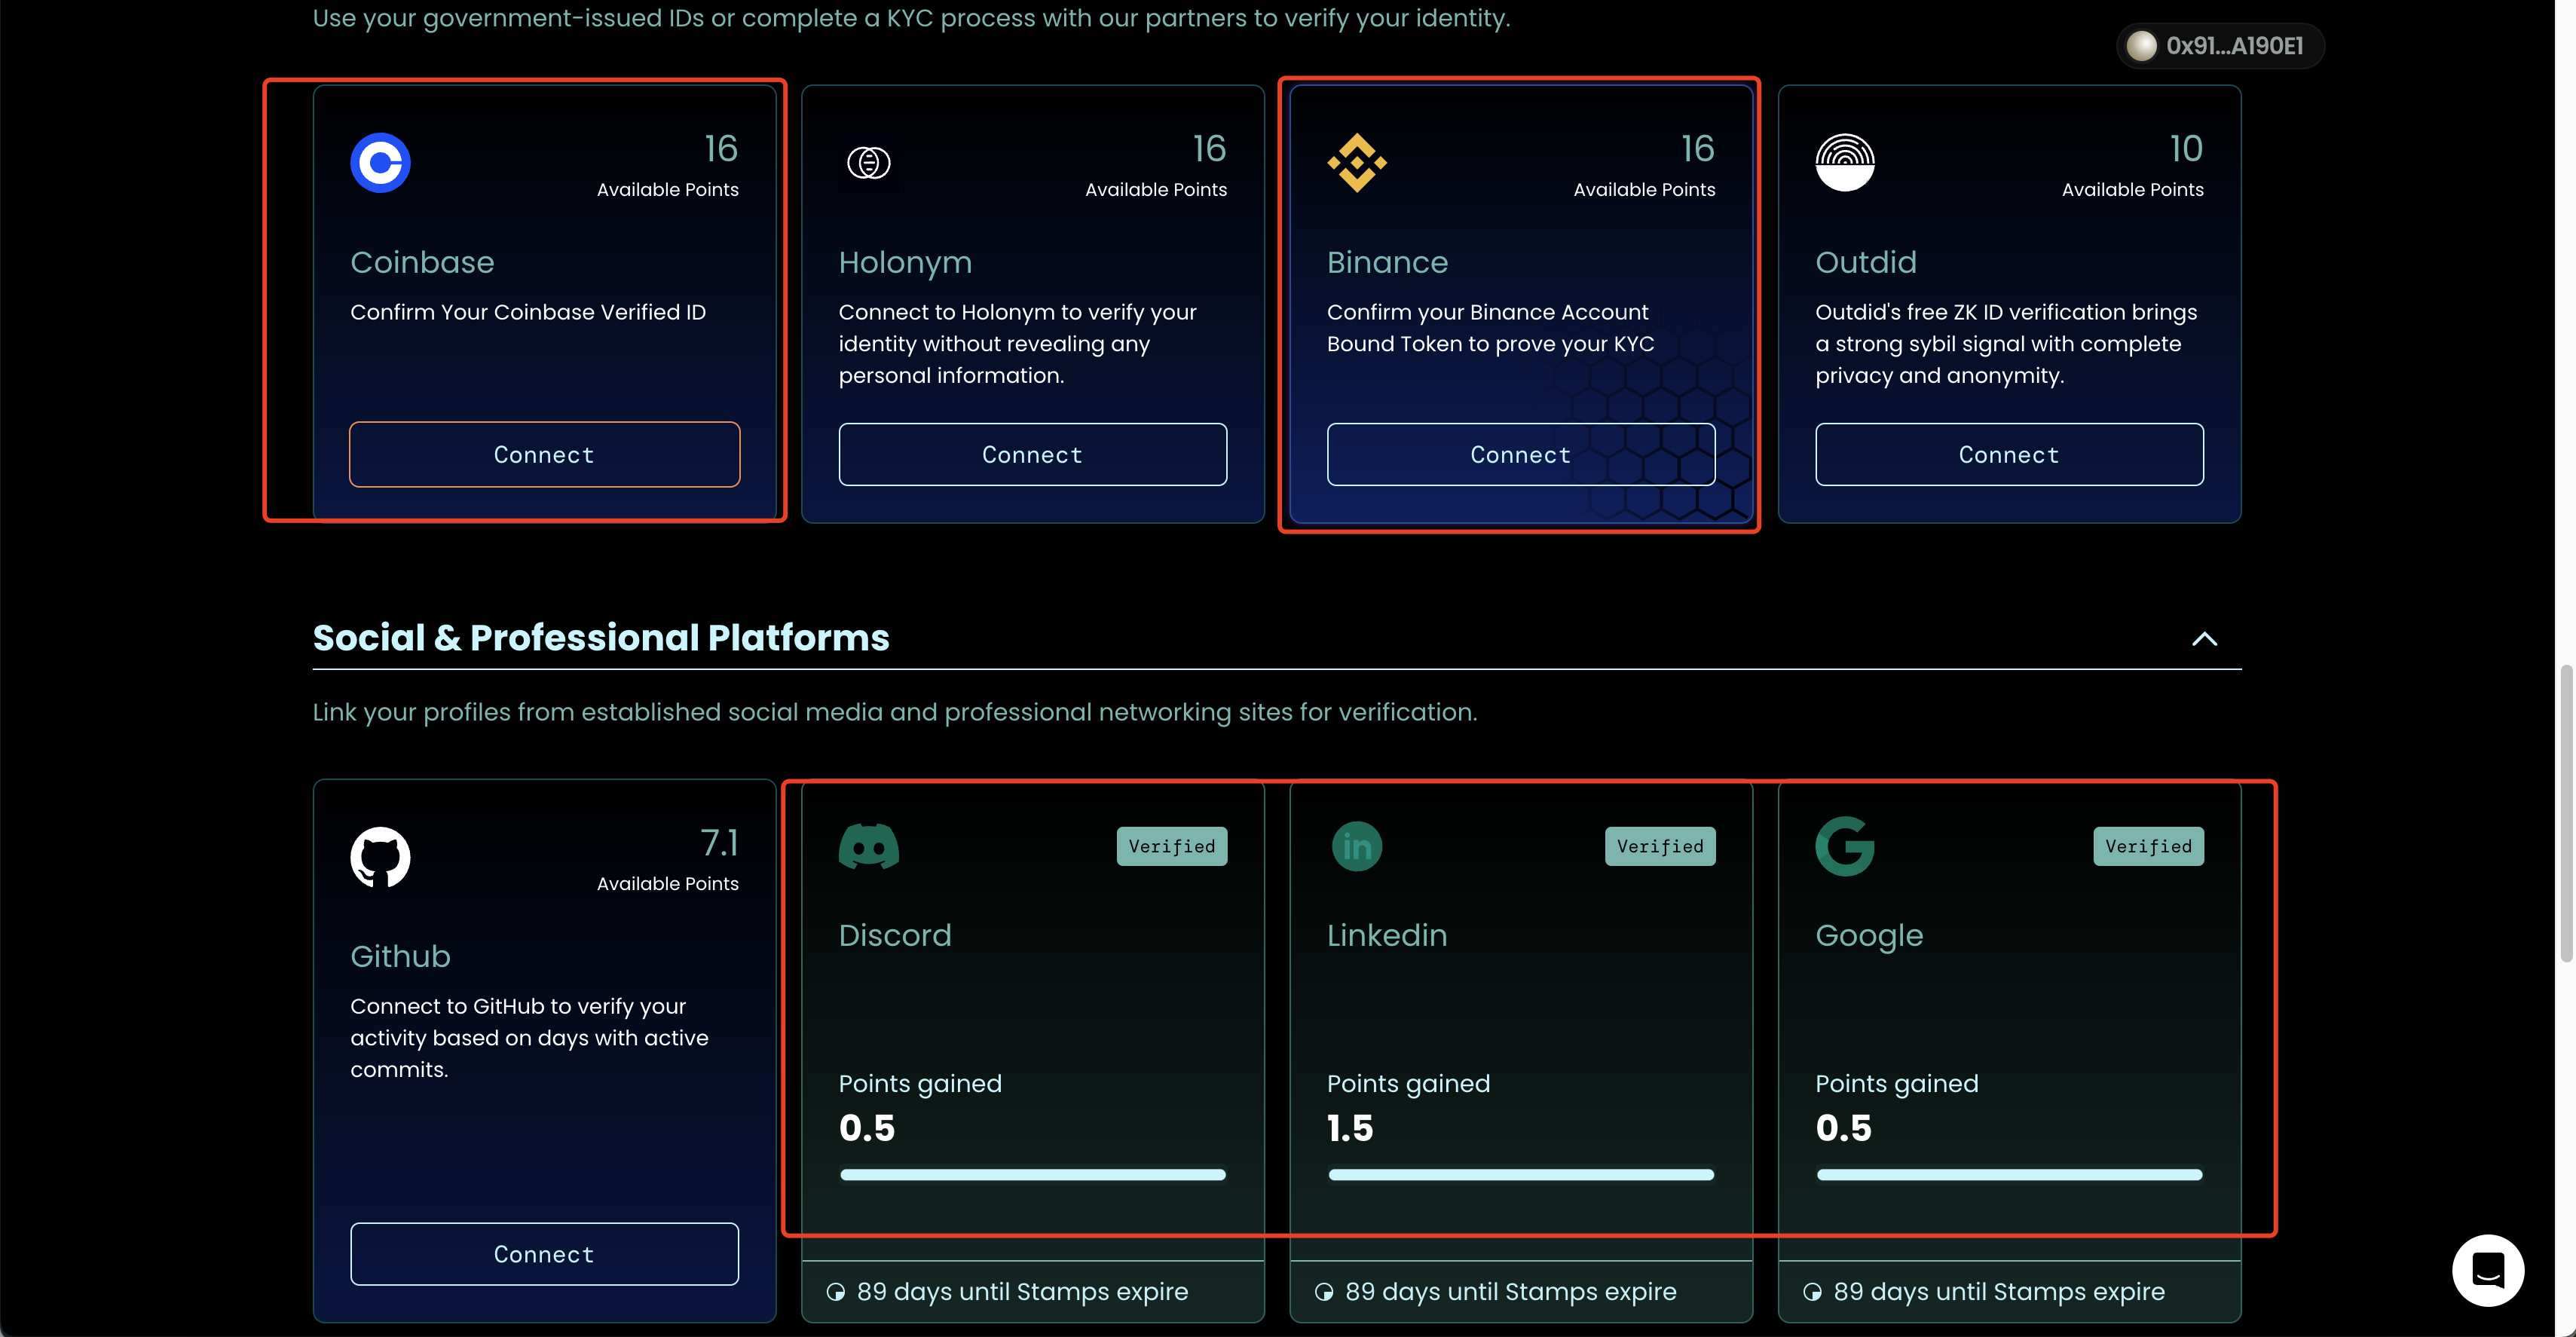Click the Linkedin card title

(x=1387, y=935)
